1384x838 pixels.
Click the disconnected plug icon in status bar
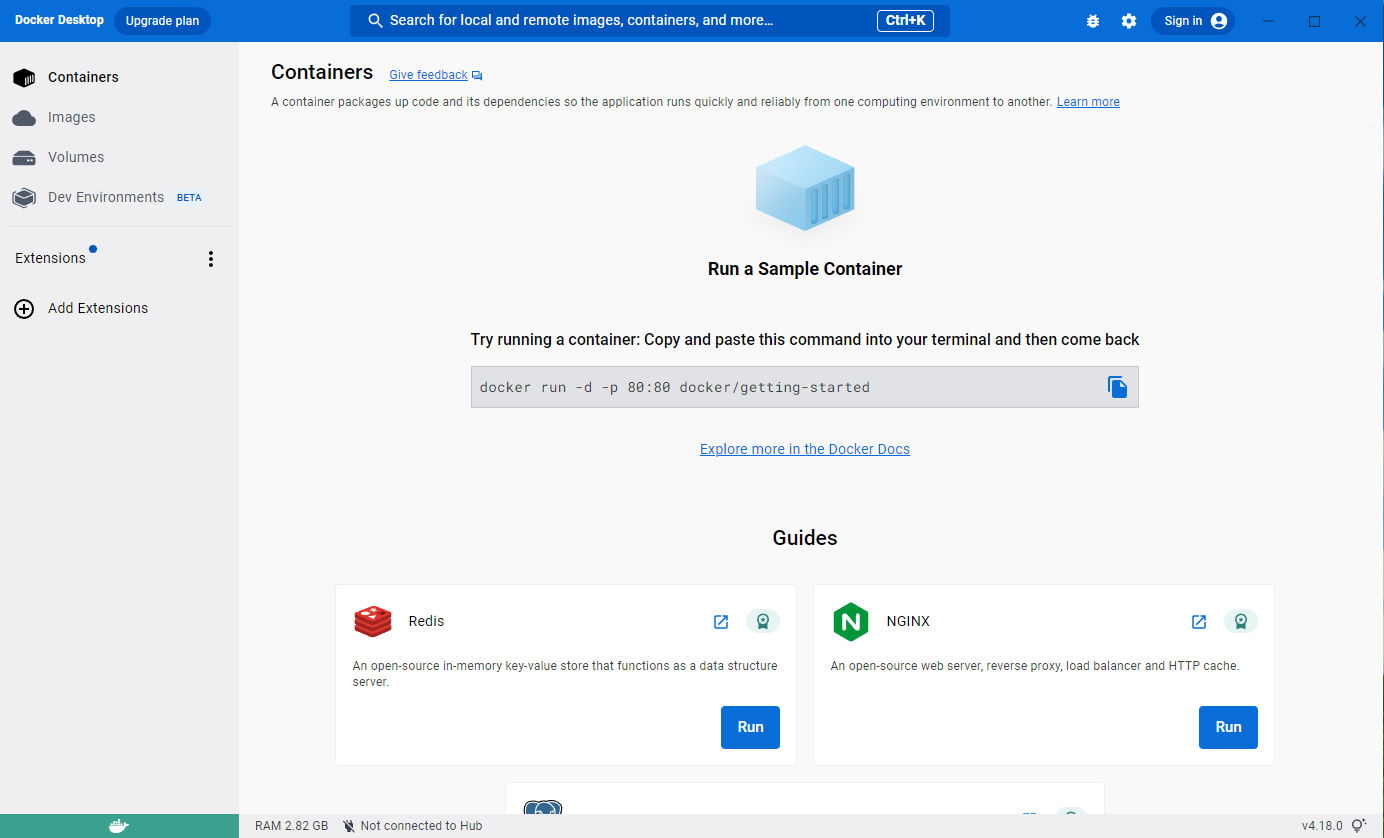348,826
